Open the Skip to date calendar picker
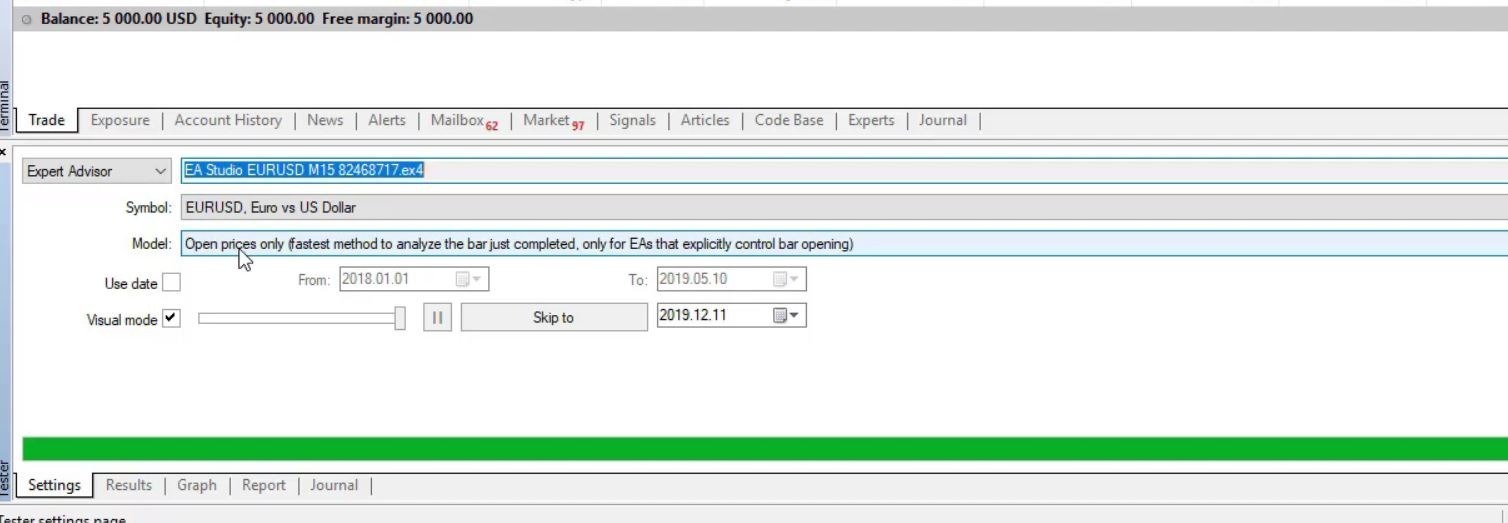1508x523 pixels. 786,316
